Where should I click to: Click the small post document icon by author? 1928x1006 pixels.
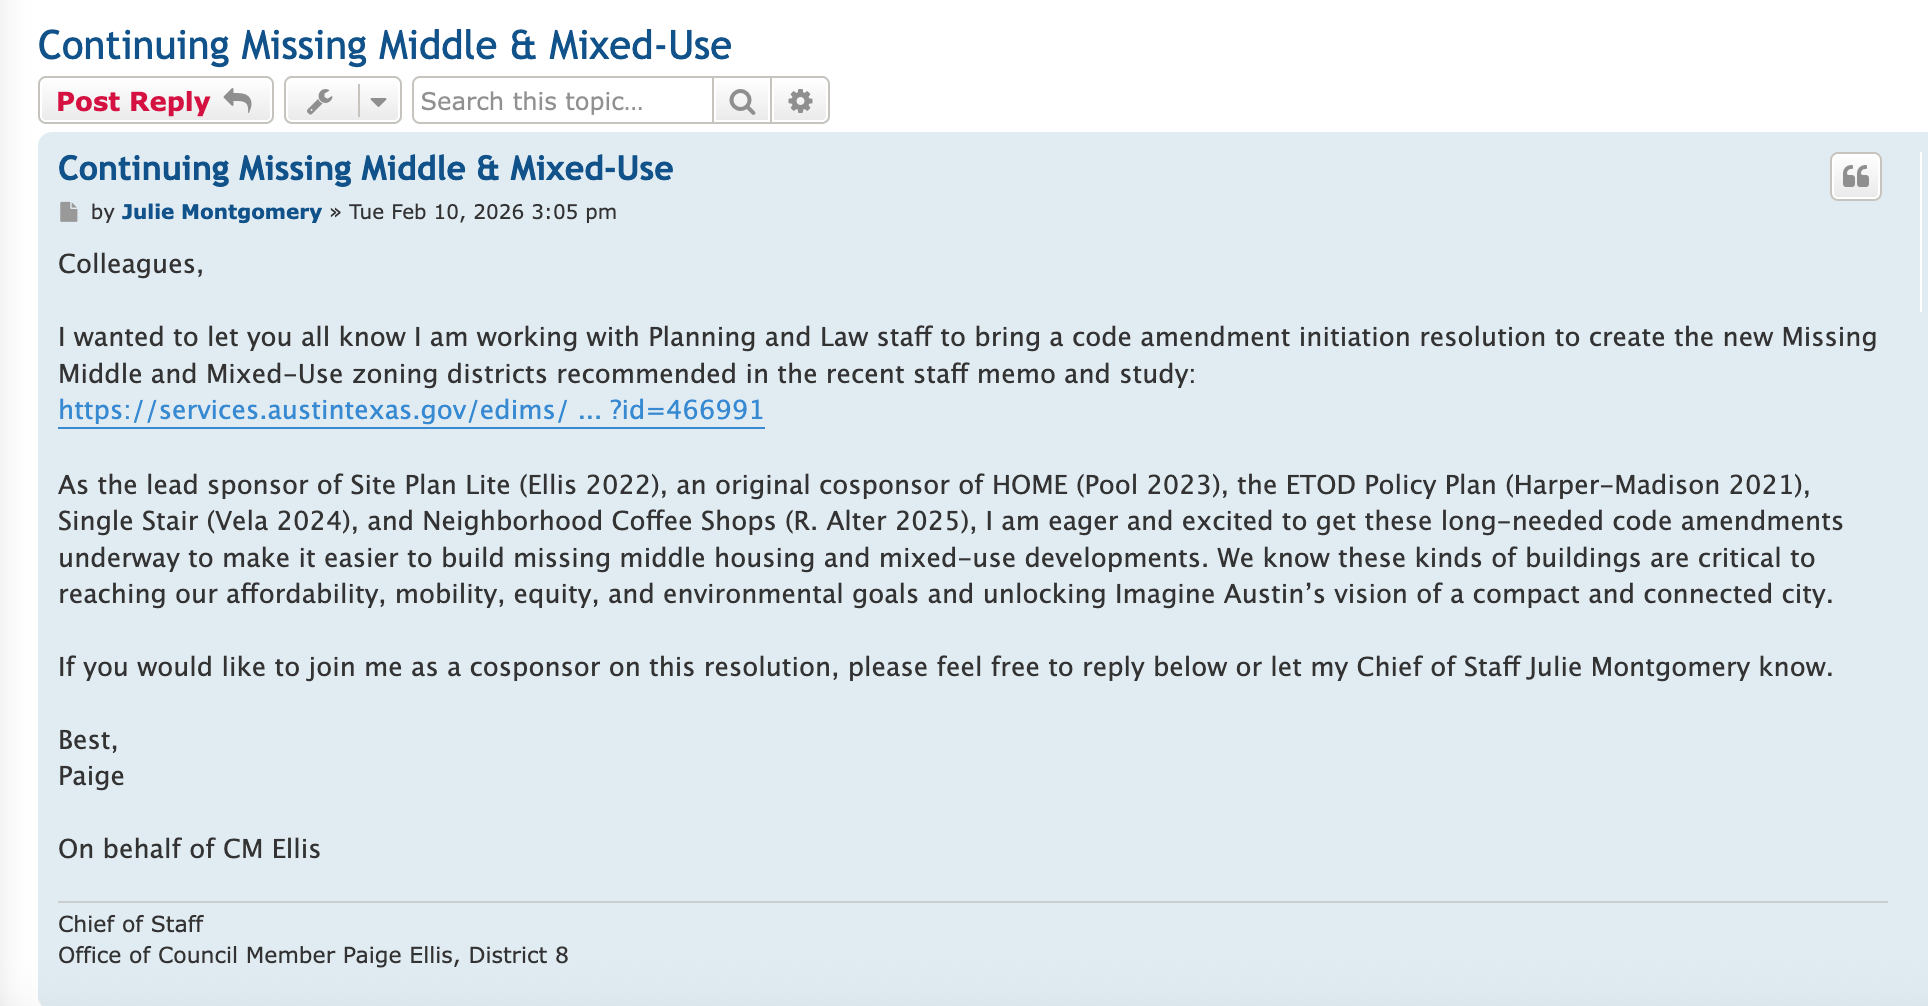(x=69, y=212)
